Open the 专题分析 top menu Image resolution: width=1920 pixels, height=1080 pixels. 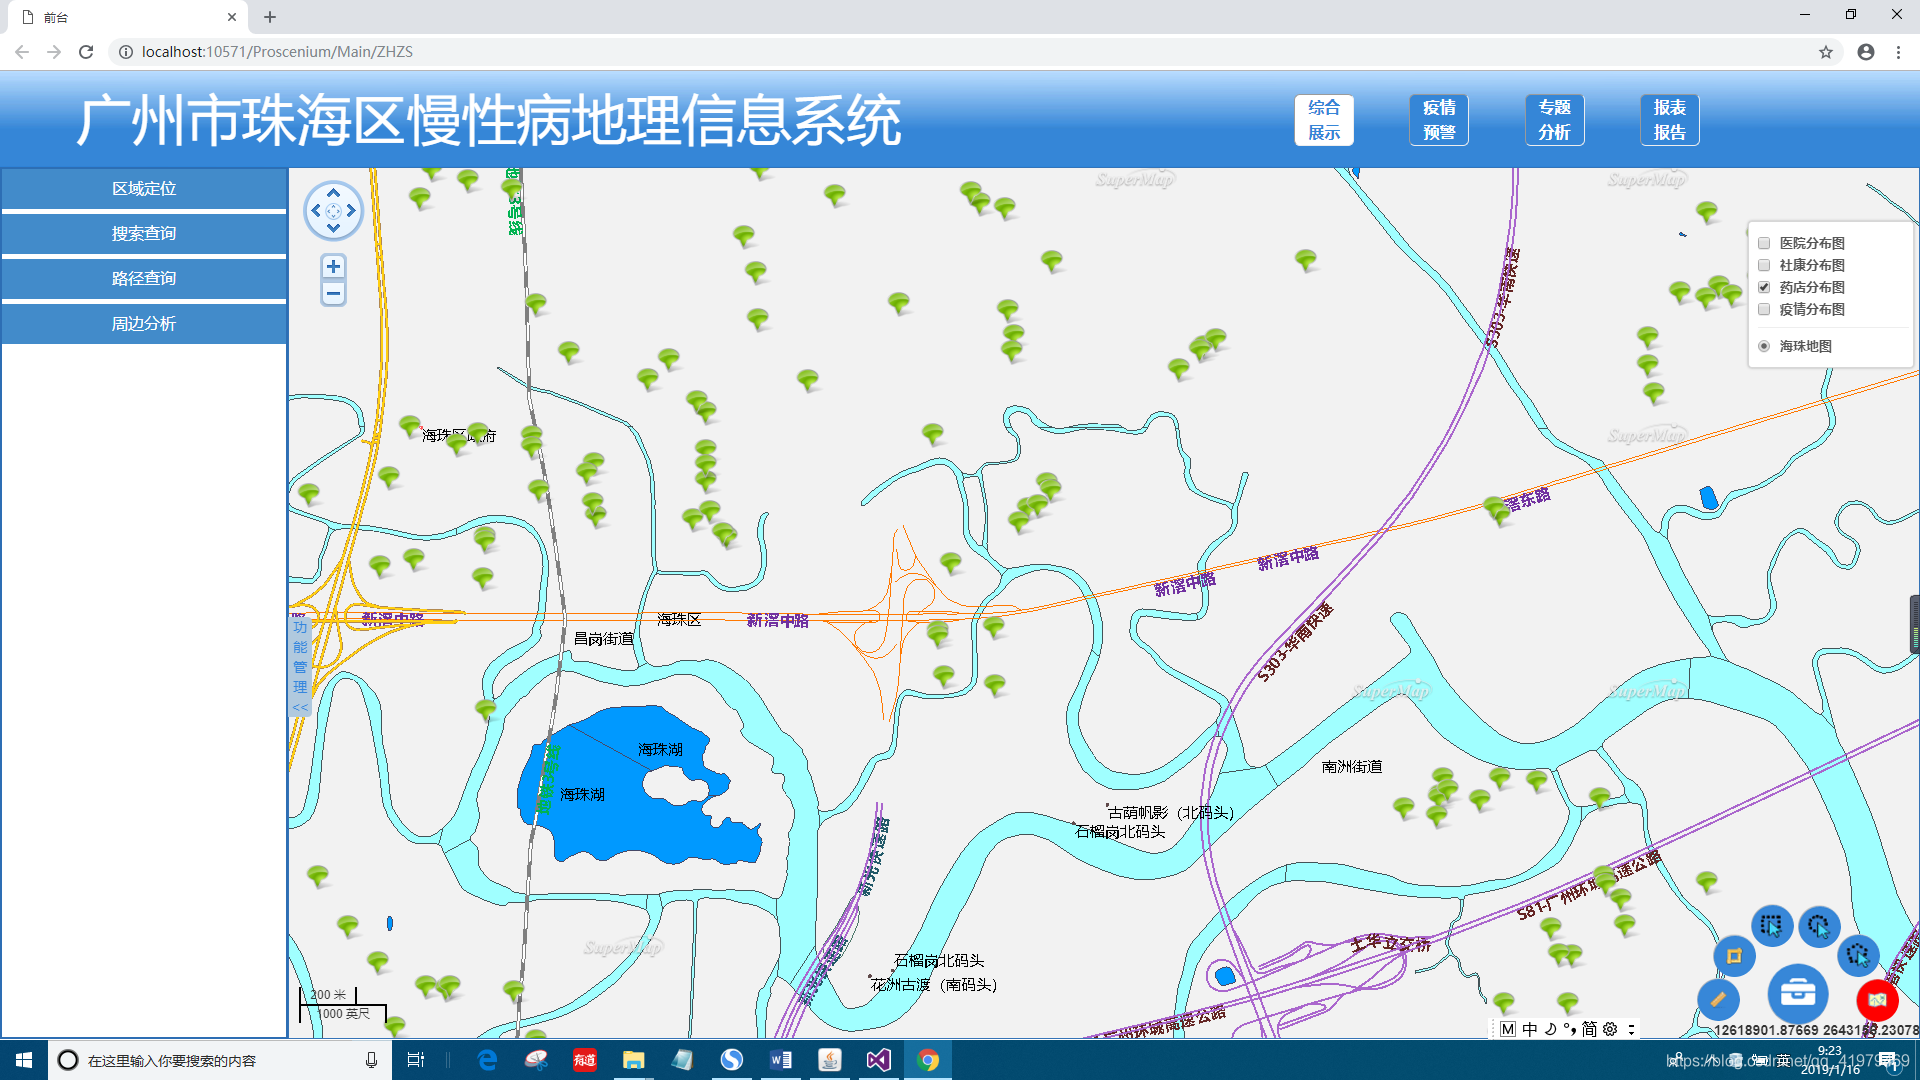pos(1553,120)
